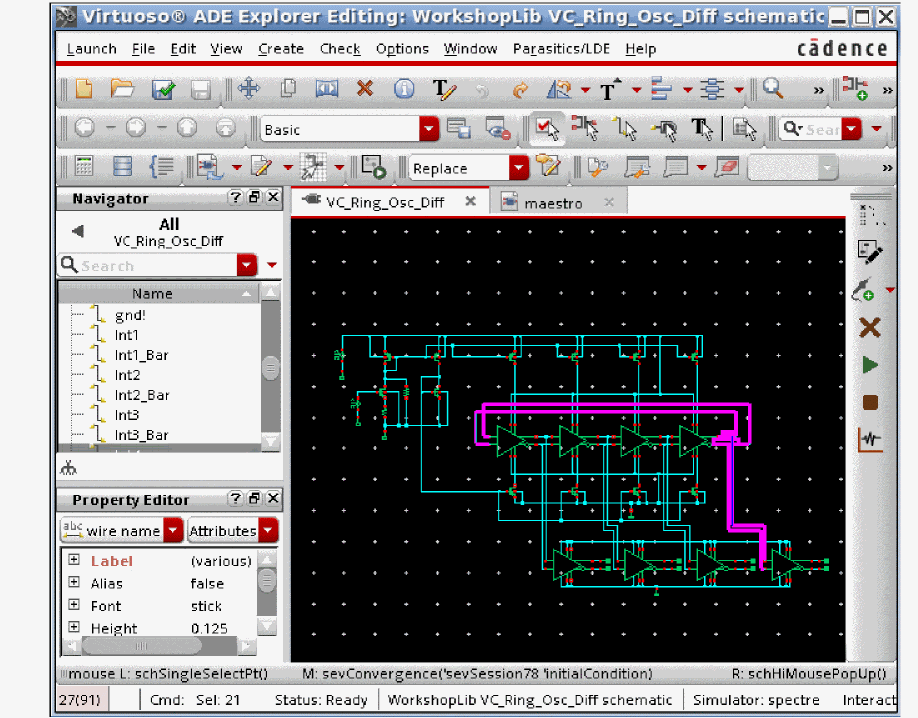Open the Basic workspace dropdown

tap(429, 129)
